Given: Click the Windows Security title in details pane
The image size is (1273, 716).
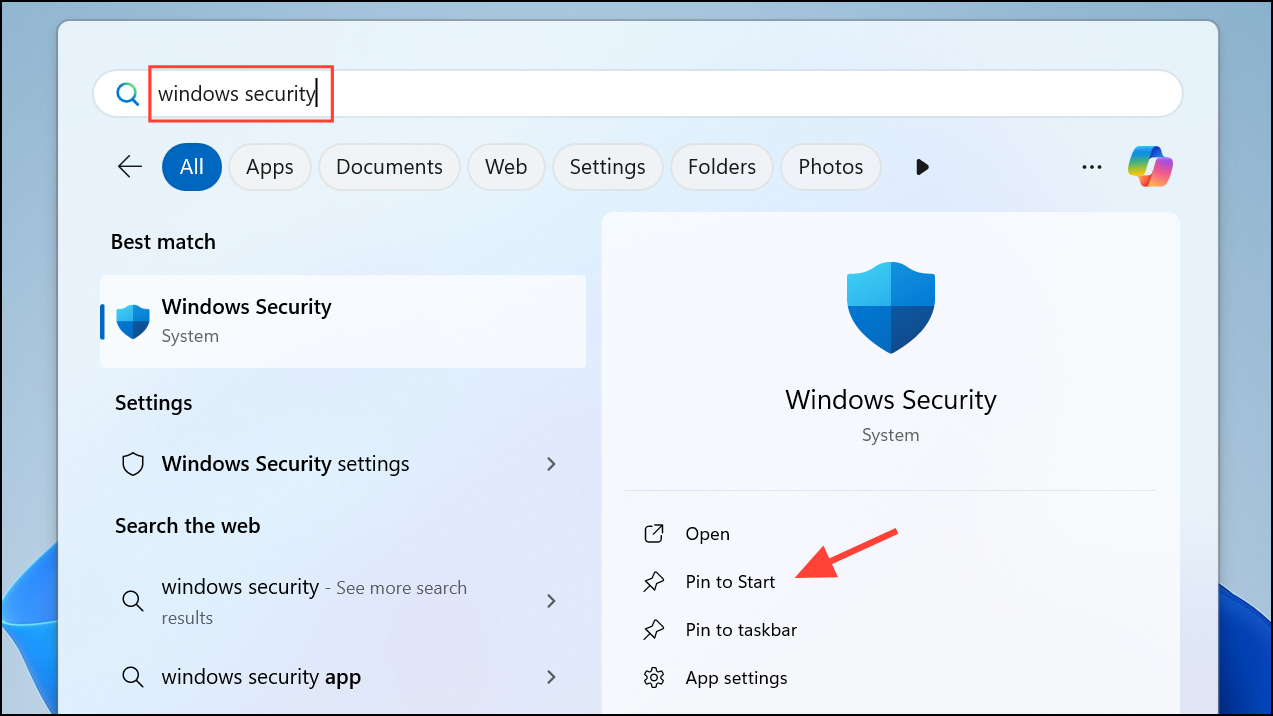Looking at the screenshot, I should click(x=890, y=400).
